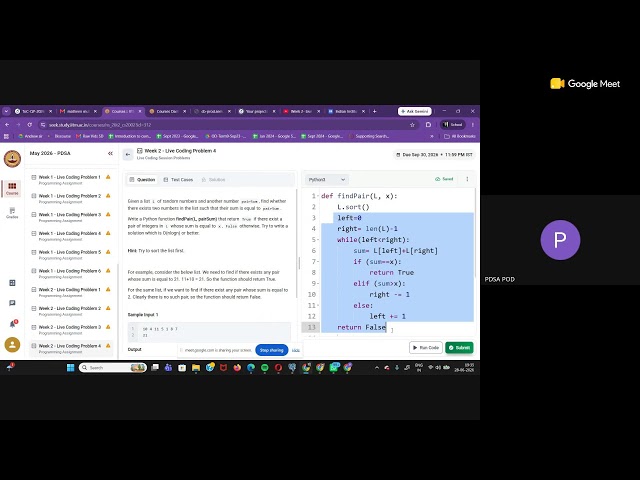
Task: Open the browser tab search dropdown
Action: (6, 111)
